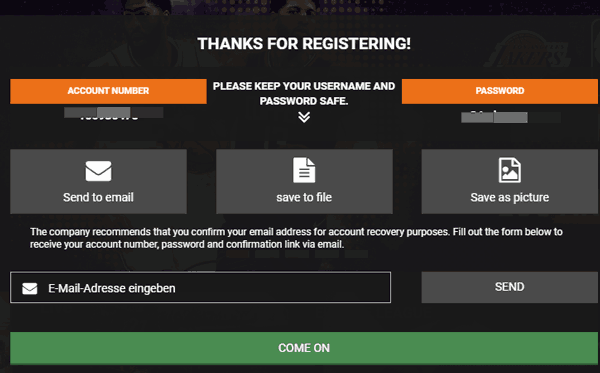
Task: Select the 'Send to email' text label
Action: 98,197
